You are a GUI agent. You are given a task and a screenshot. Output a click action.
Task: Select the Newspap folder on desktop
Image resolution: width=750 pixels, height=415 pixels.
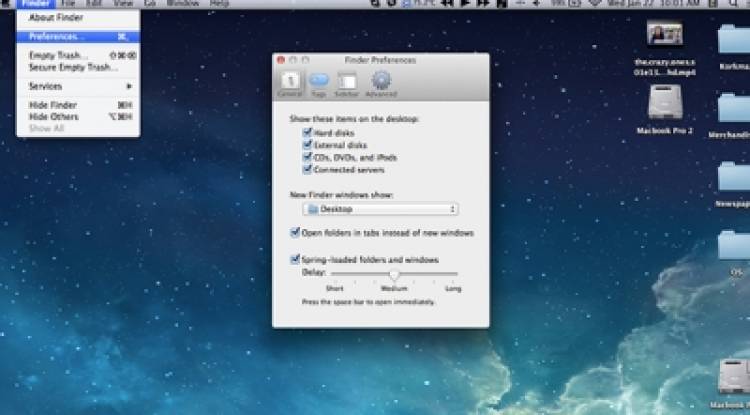coord(735,177)
